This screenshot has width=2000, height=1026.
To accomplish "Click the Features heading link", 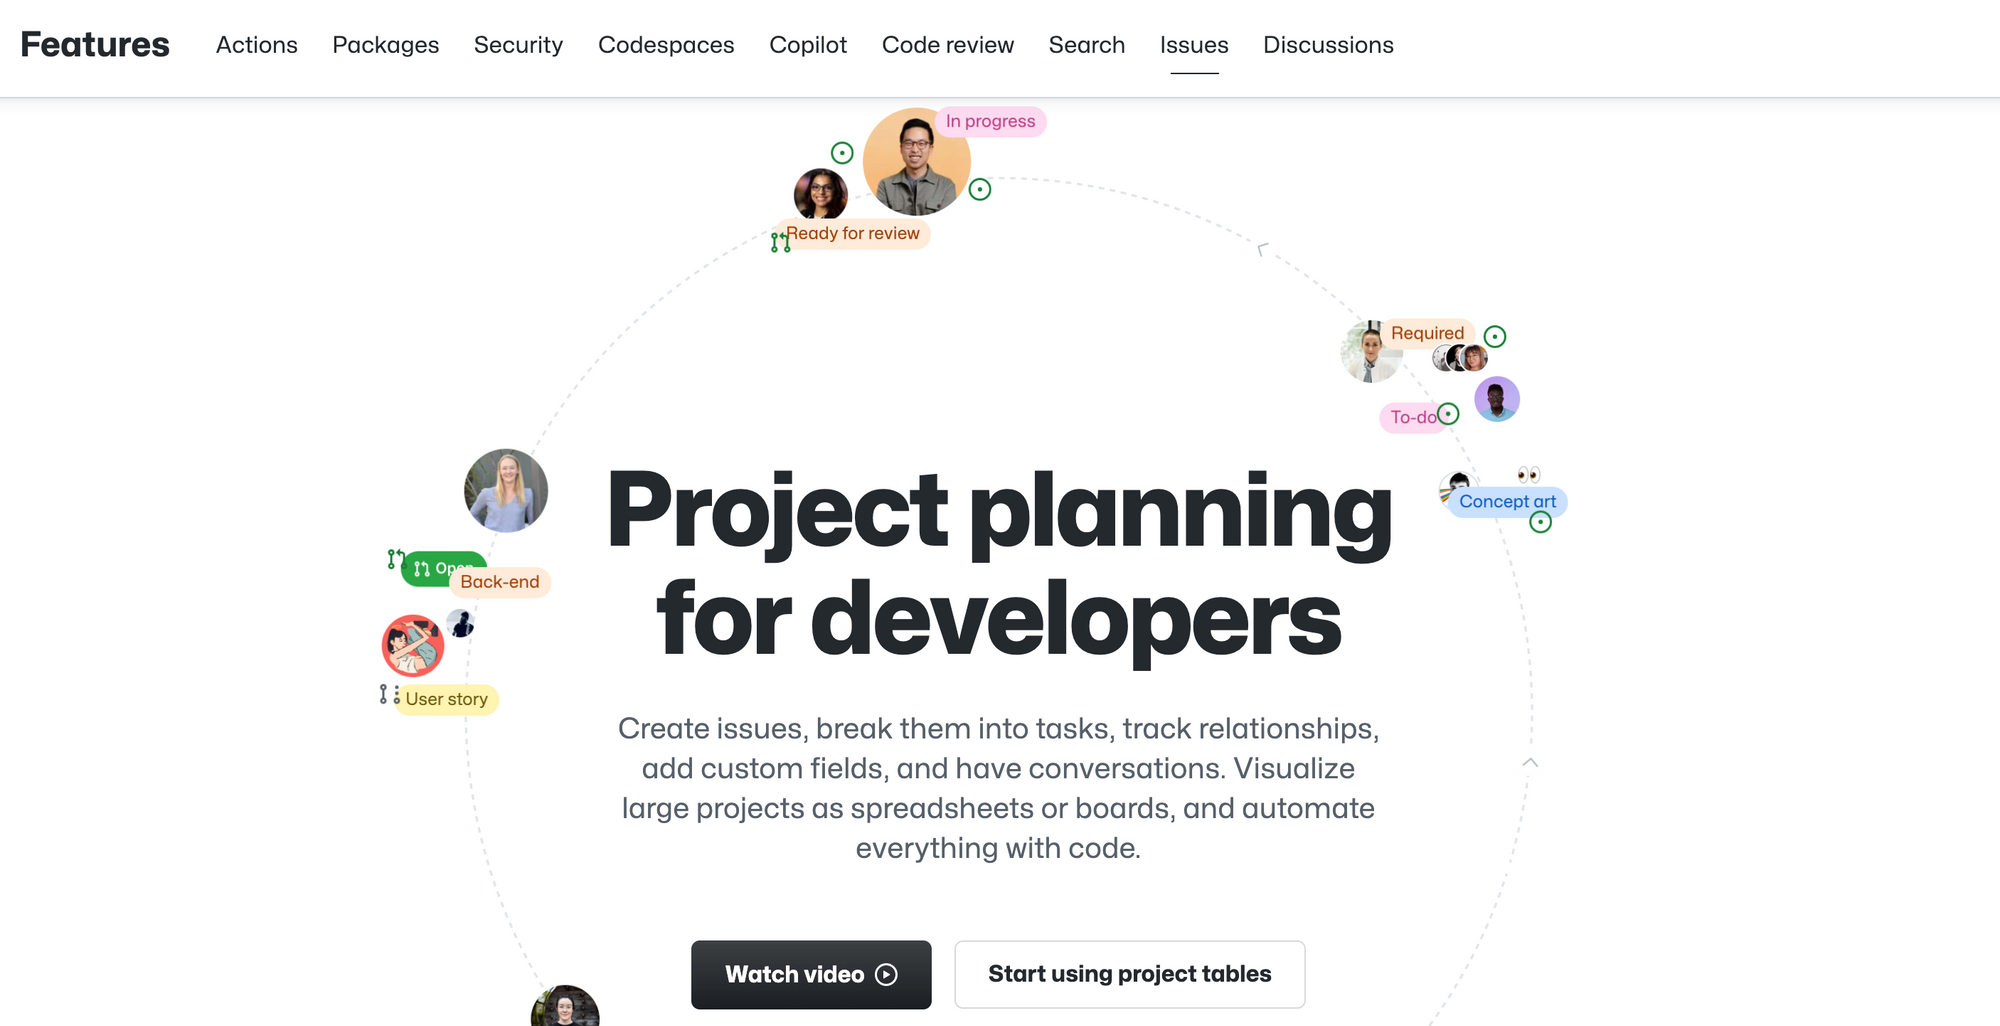I will [x=95, y=45].
